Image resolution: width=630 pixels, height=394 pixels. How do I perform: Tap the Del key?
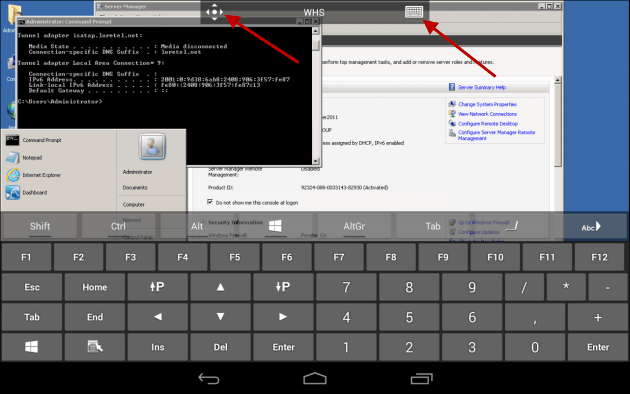[x=221, y=347]
